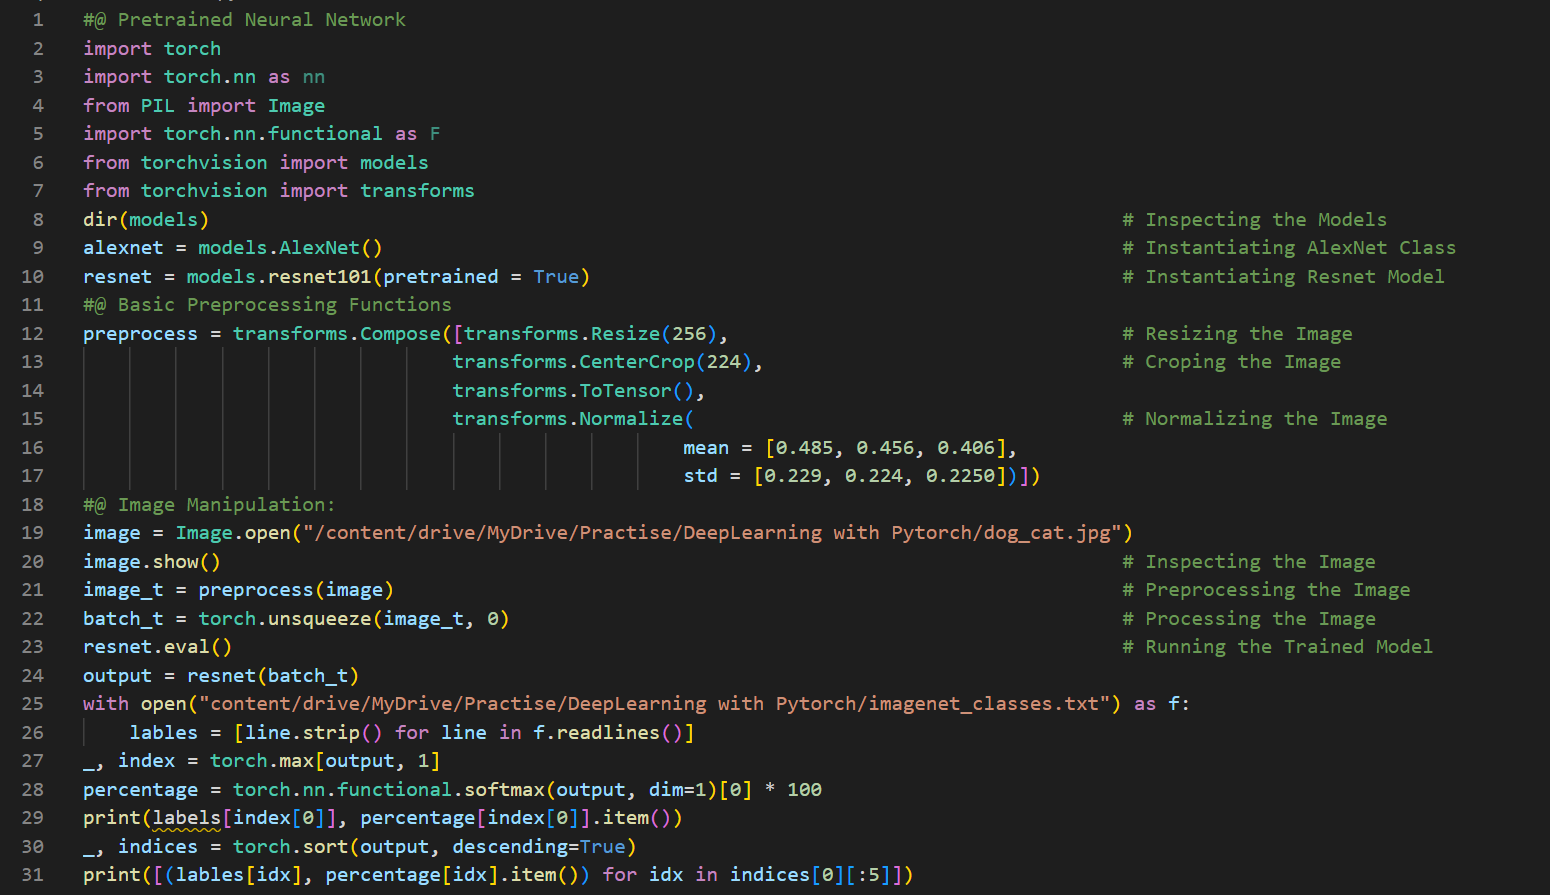Viewport: 1550px width, 895px height.
Task: Click the comment '# Resizing the Image'
Action: 1237,334
